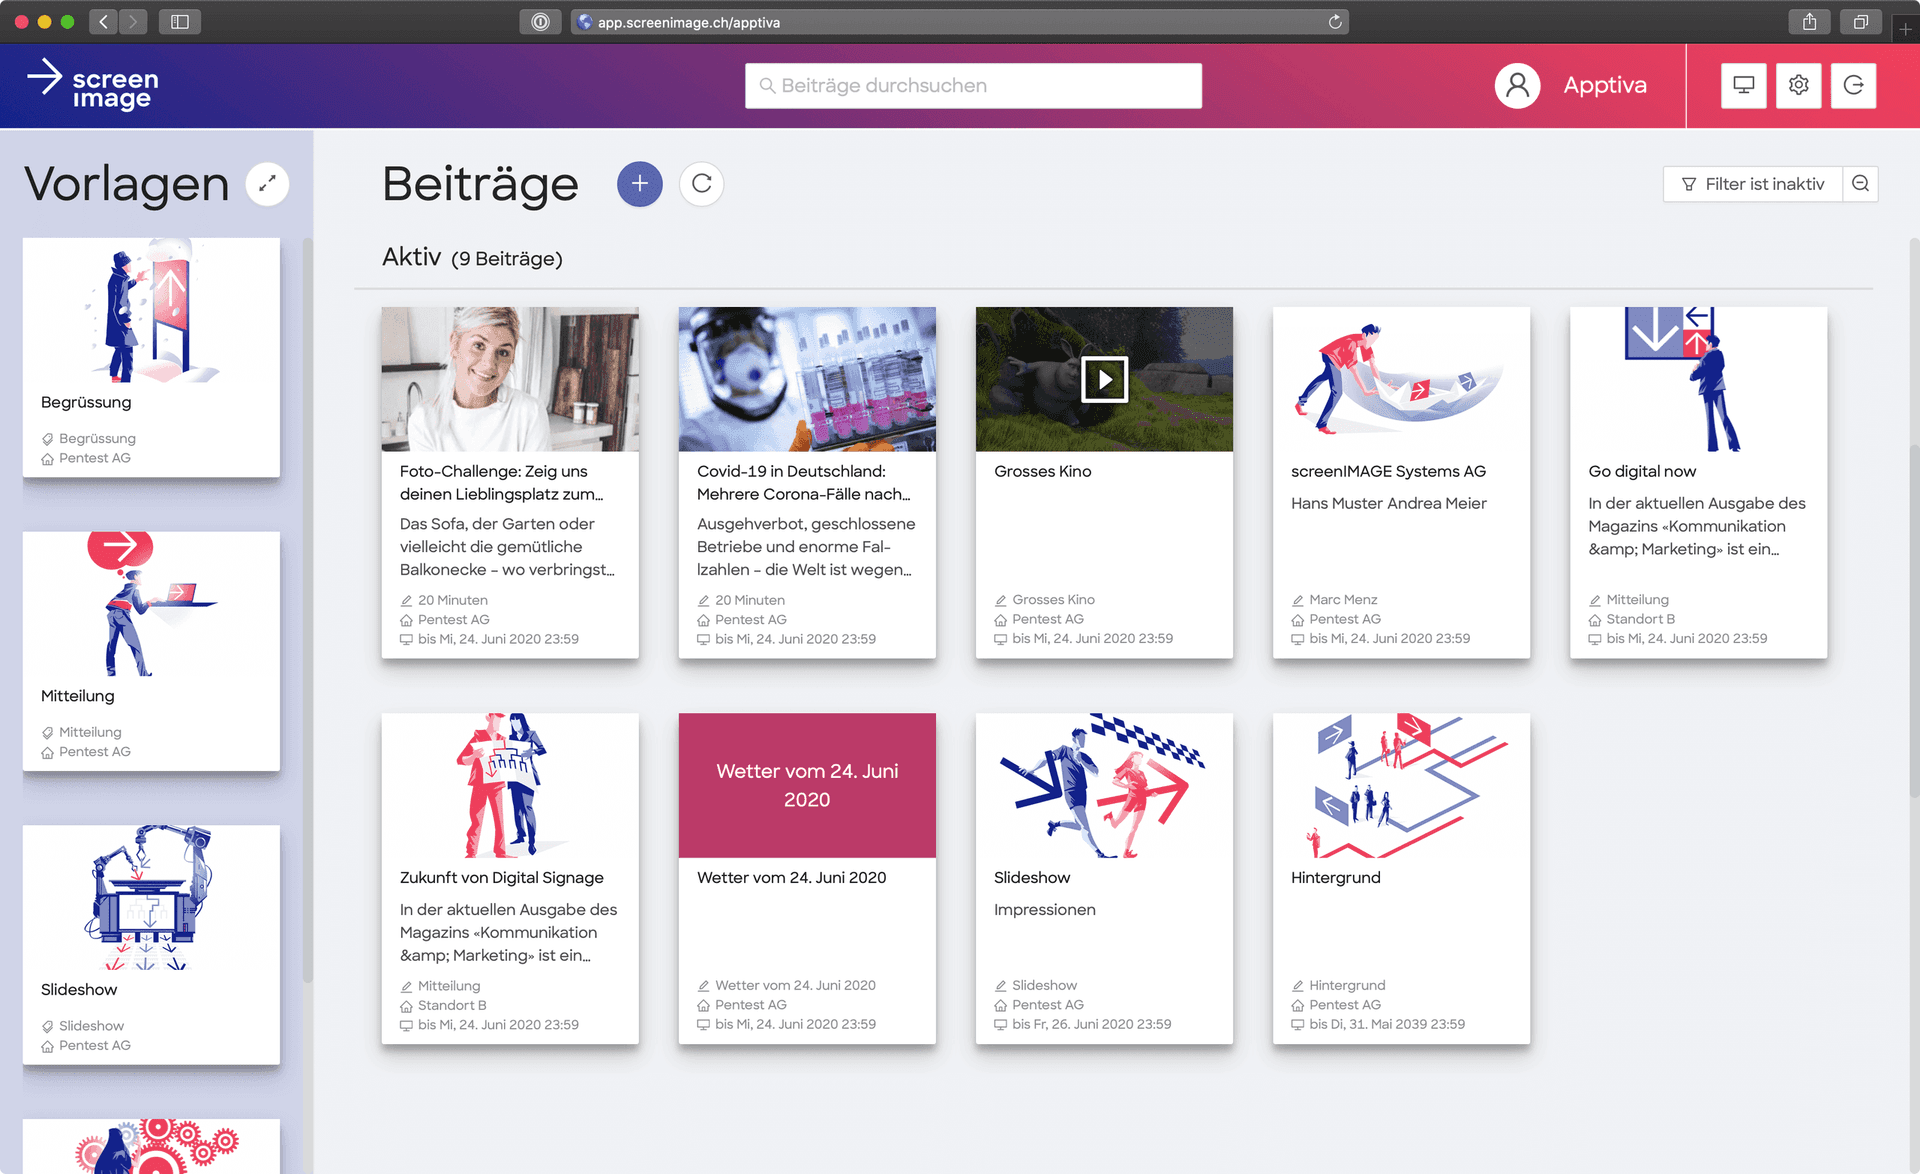This screenshot has width=1920, height=1174.
Task: Click the refresh Beiträge circular arrow icon
Action: (702, 184)
